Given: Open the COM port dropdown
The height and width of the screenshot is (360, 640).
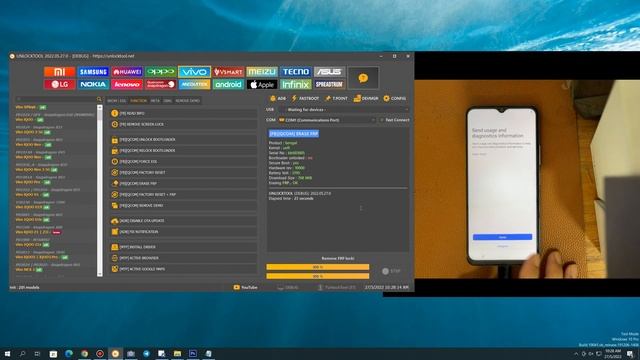Looking at the screenshot, I should point(327,120).
